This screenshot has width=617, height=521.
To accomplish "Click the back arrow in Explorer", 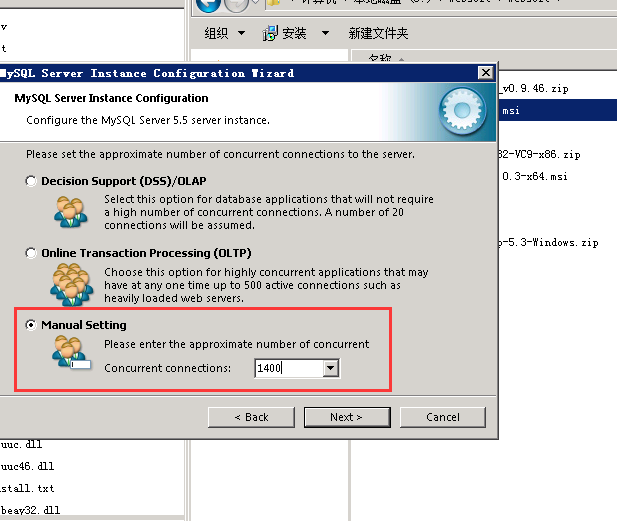I will (208, 4).
